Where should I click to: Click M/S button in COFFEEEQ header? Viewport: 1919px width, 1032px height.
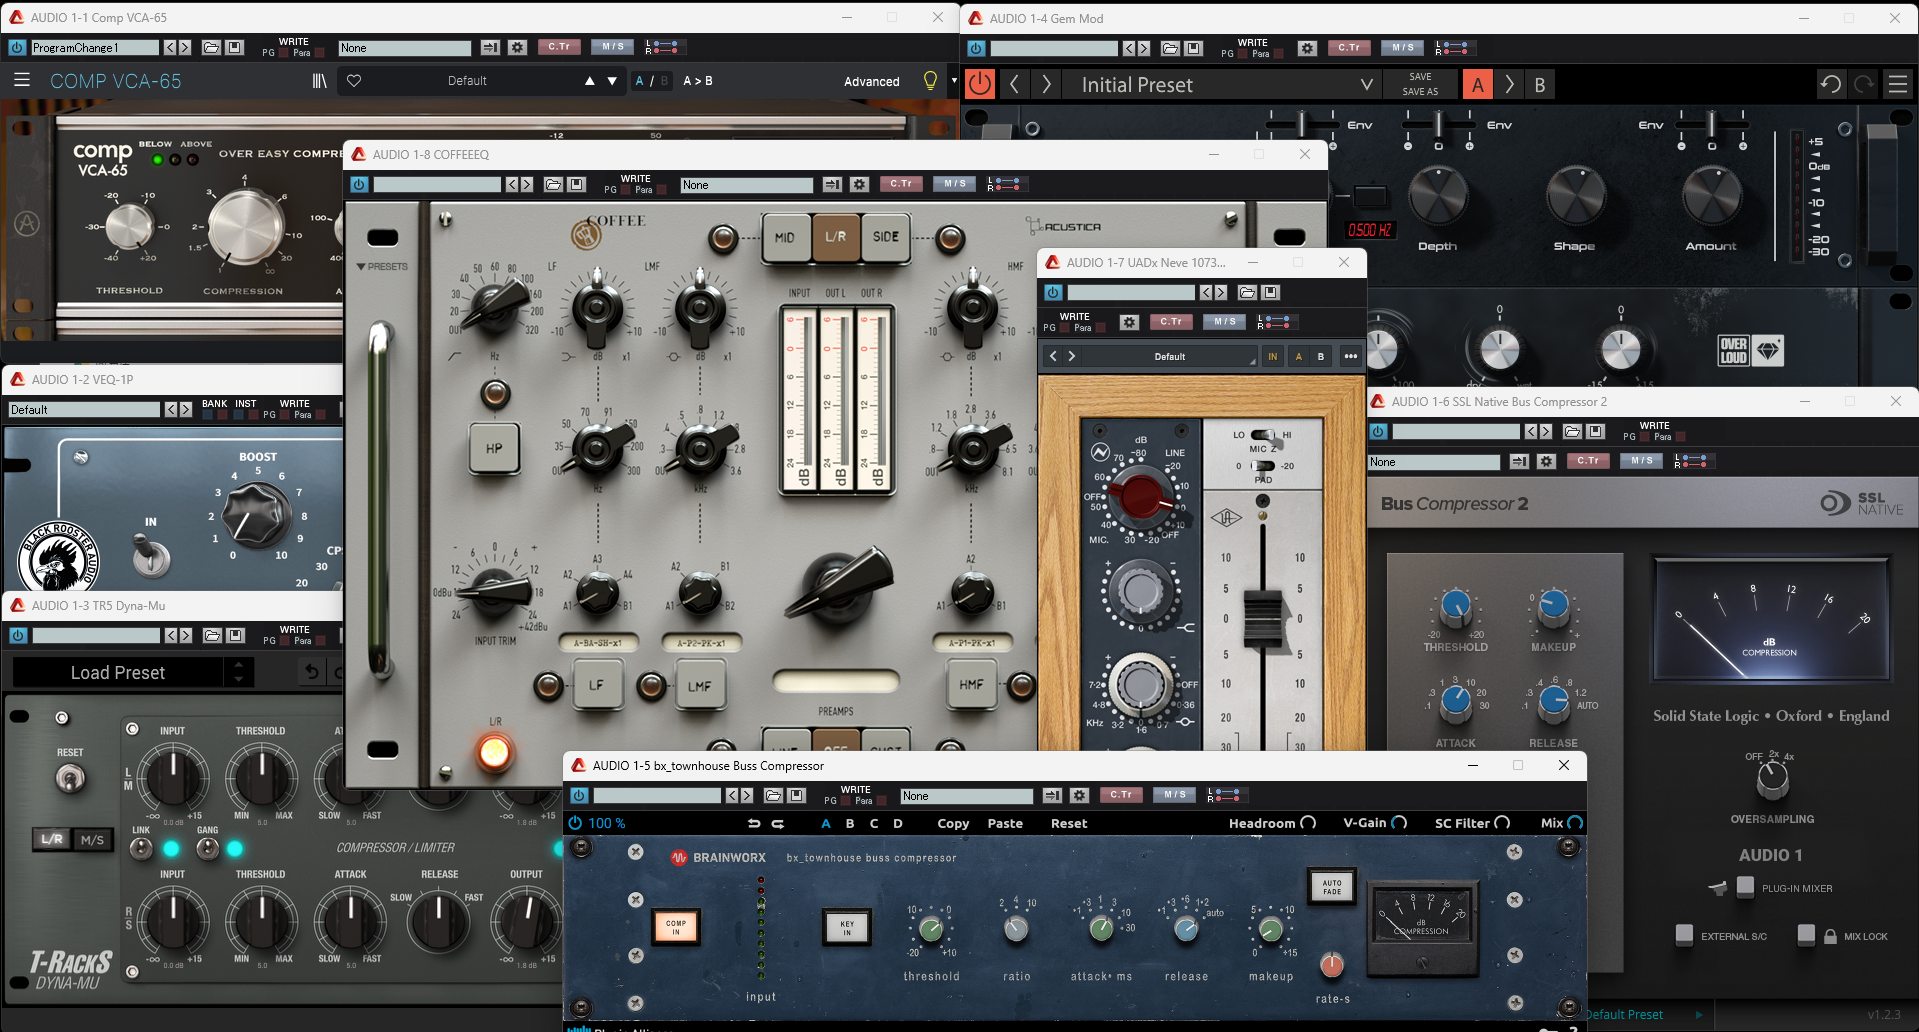955,184
